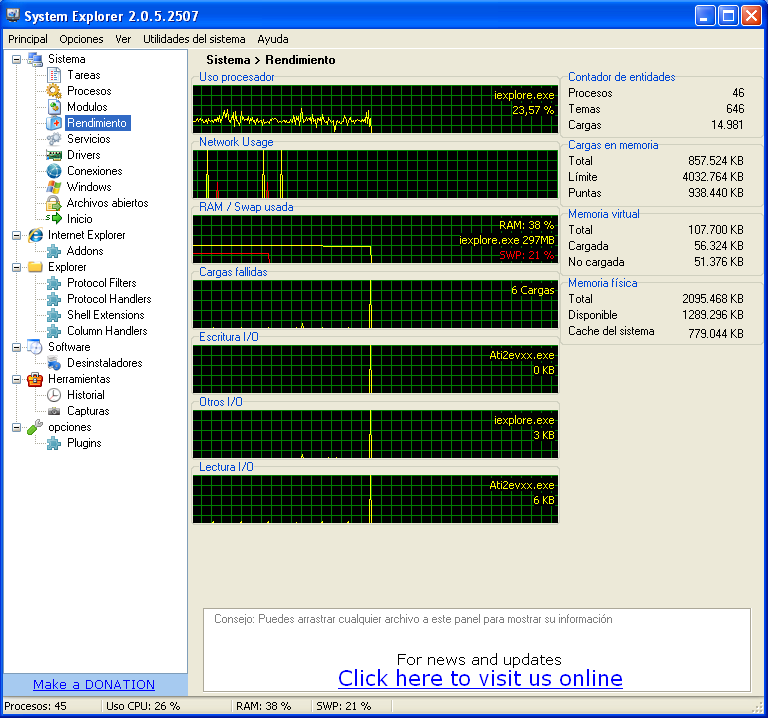Collapse the Herramientas tree node
This screenshot has width=768, height=718.
(16, 380)
